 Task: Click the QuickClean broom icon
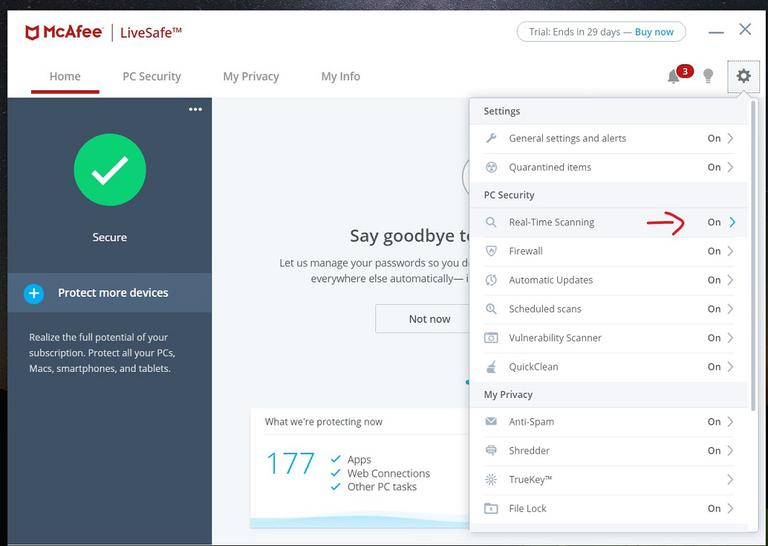[x=491, y=367]
